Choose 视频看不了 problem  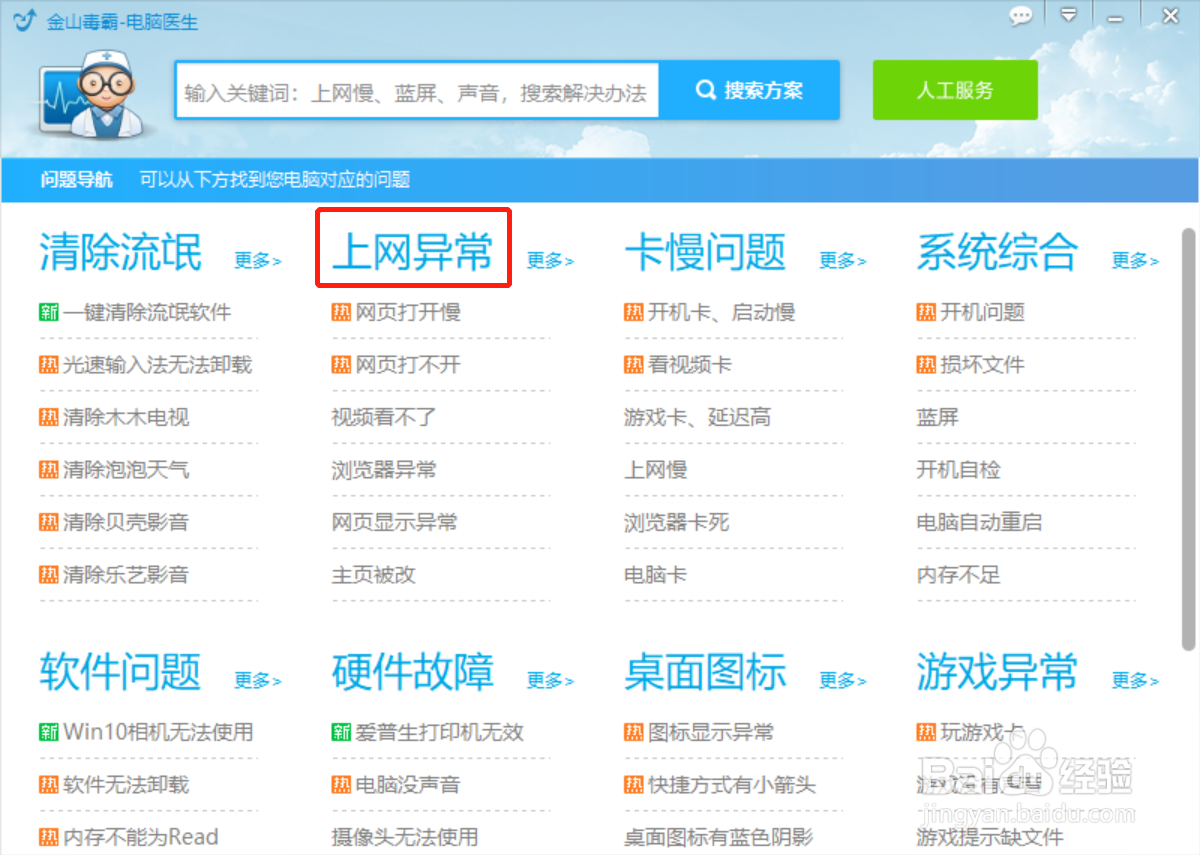[x=384, y=417]
